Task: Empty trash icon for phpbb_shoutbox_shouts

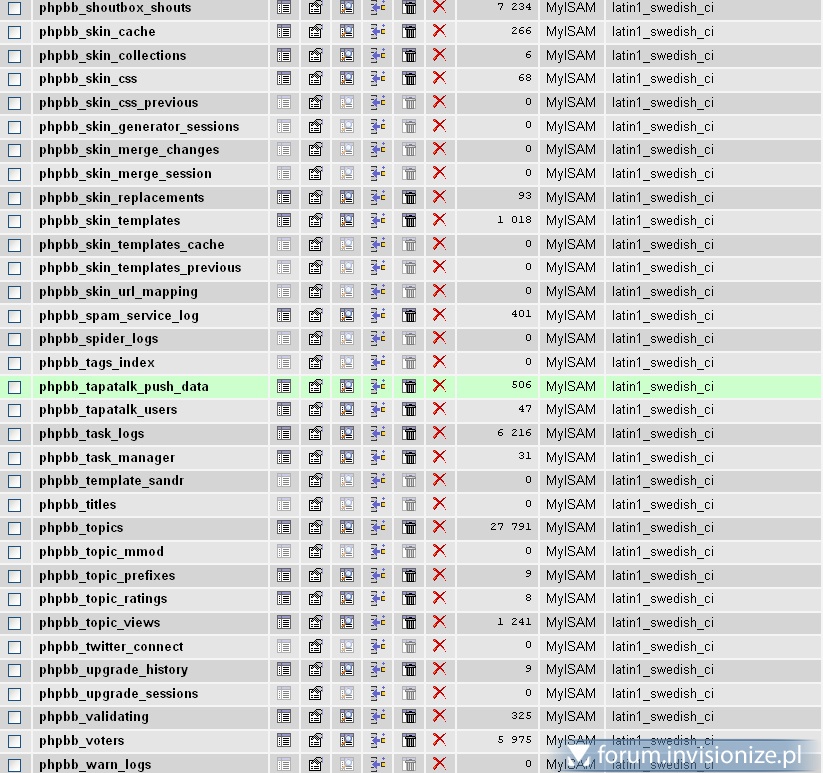Action: coord(409,8)
